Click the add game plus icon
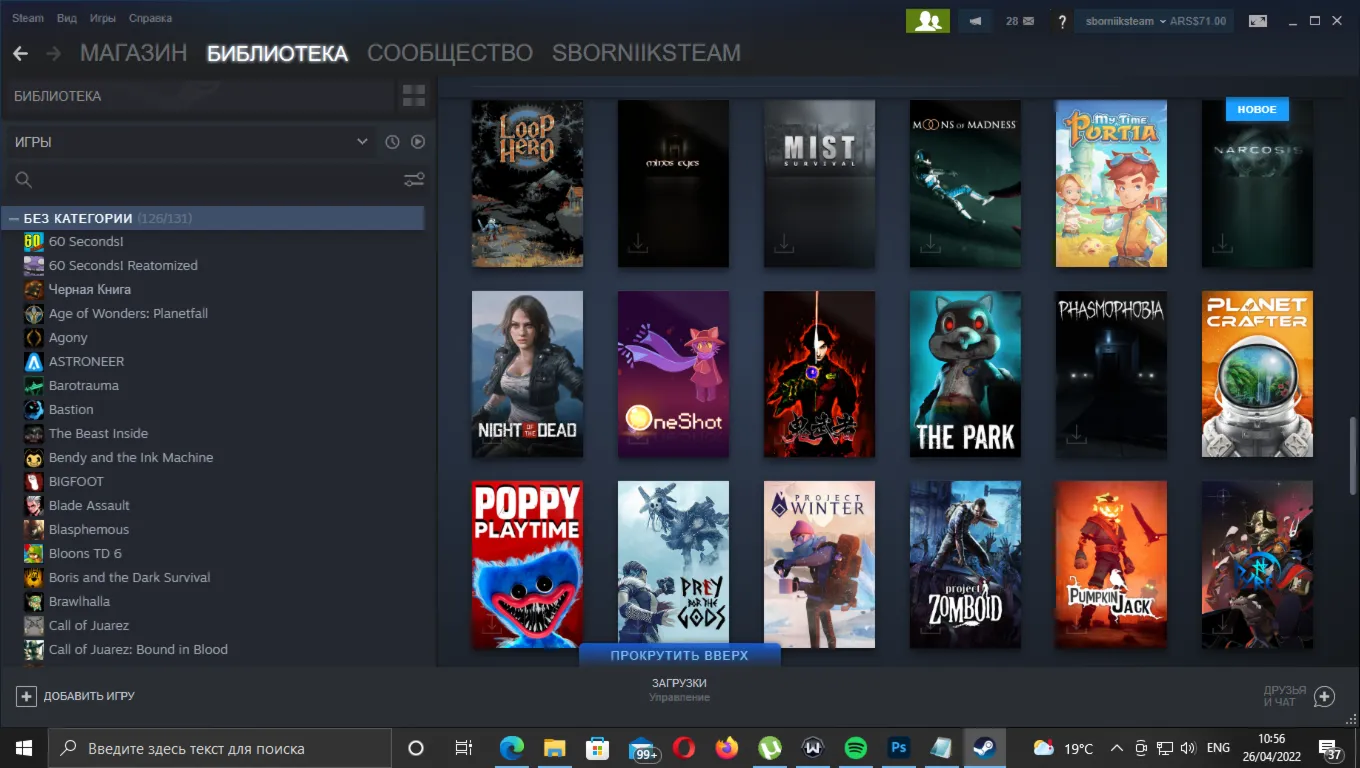This screenshot has height=768, width=1360. [26, 696]
